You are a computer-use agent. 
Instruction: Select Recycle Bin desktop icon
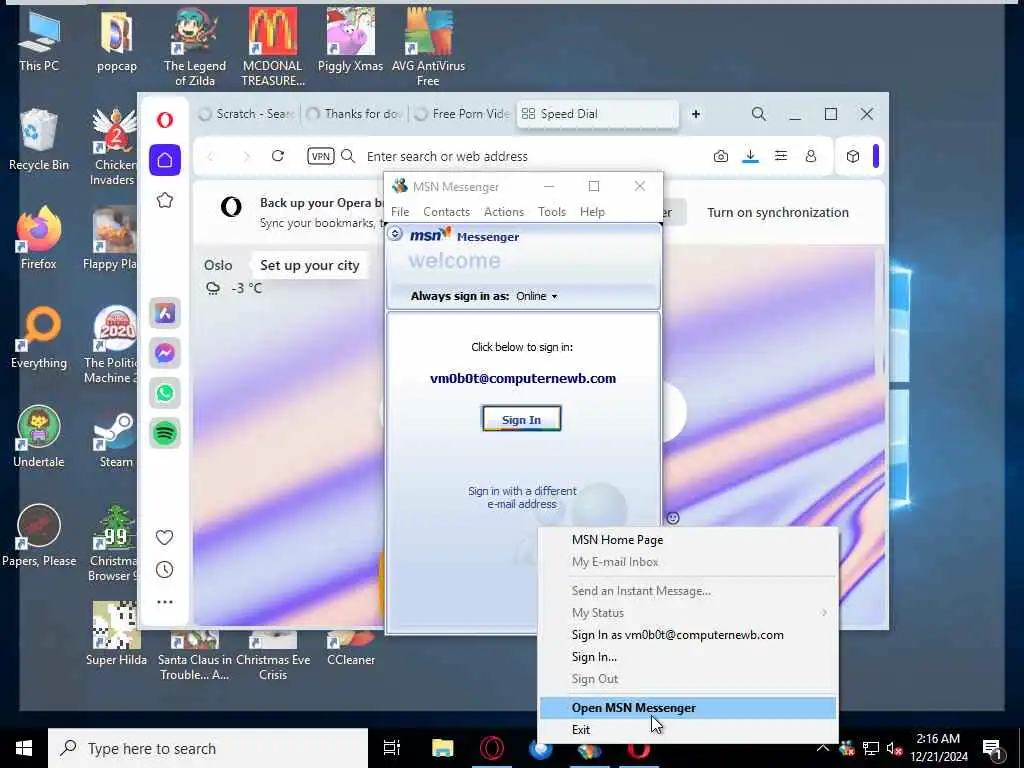39,140
